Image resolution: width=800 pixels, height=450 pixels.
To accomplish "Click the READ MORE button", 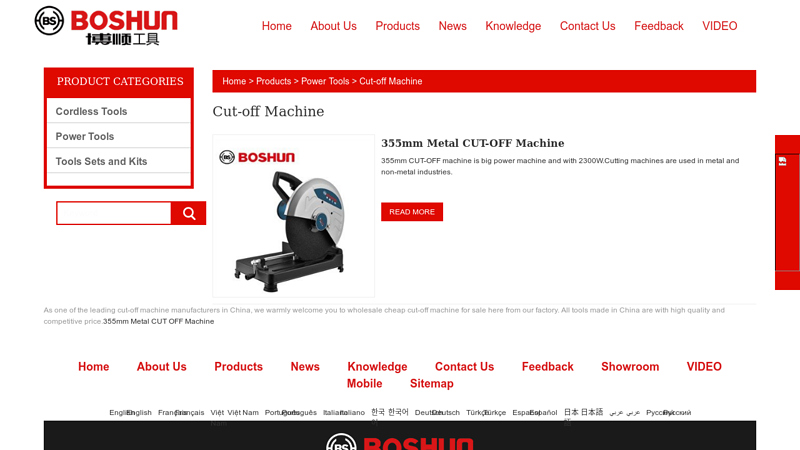I will [x=412, y=212].
